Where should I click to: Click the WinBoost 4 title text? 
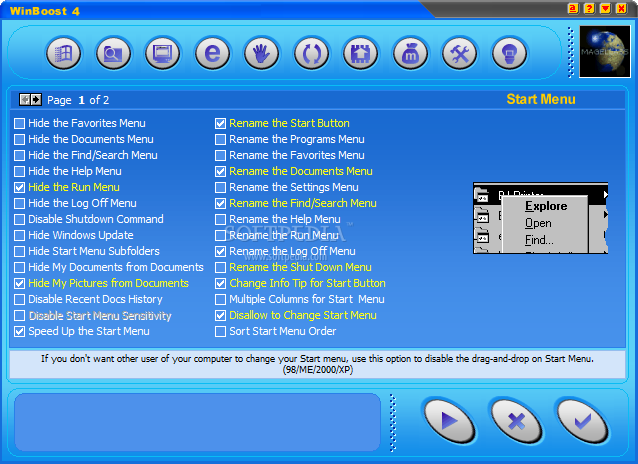click(x=45, y=11)
